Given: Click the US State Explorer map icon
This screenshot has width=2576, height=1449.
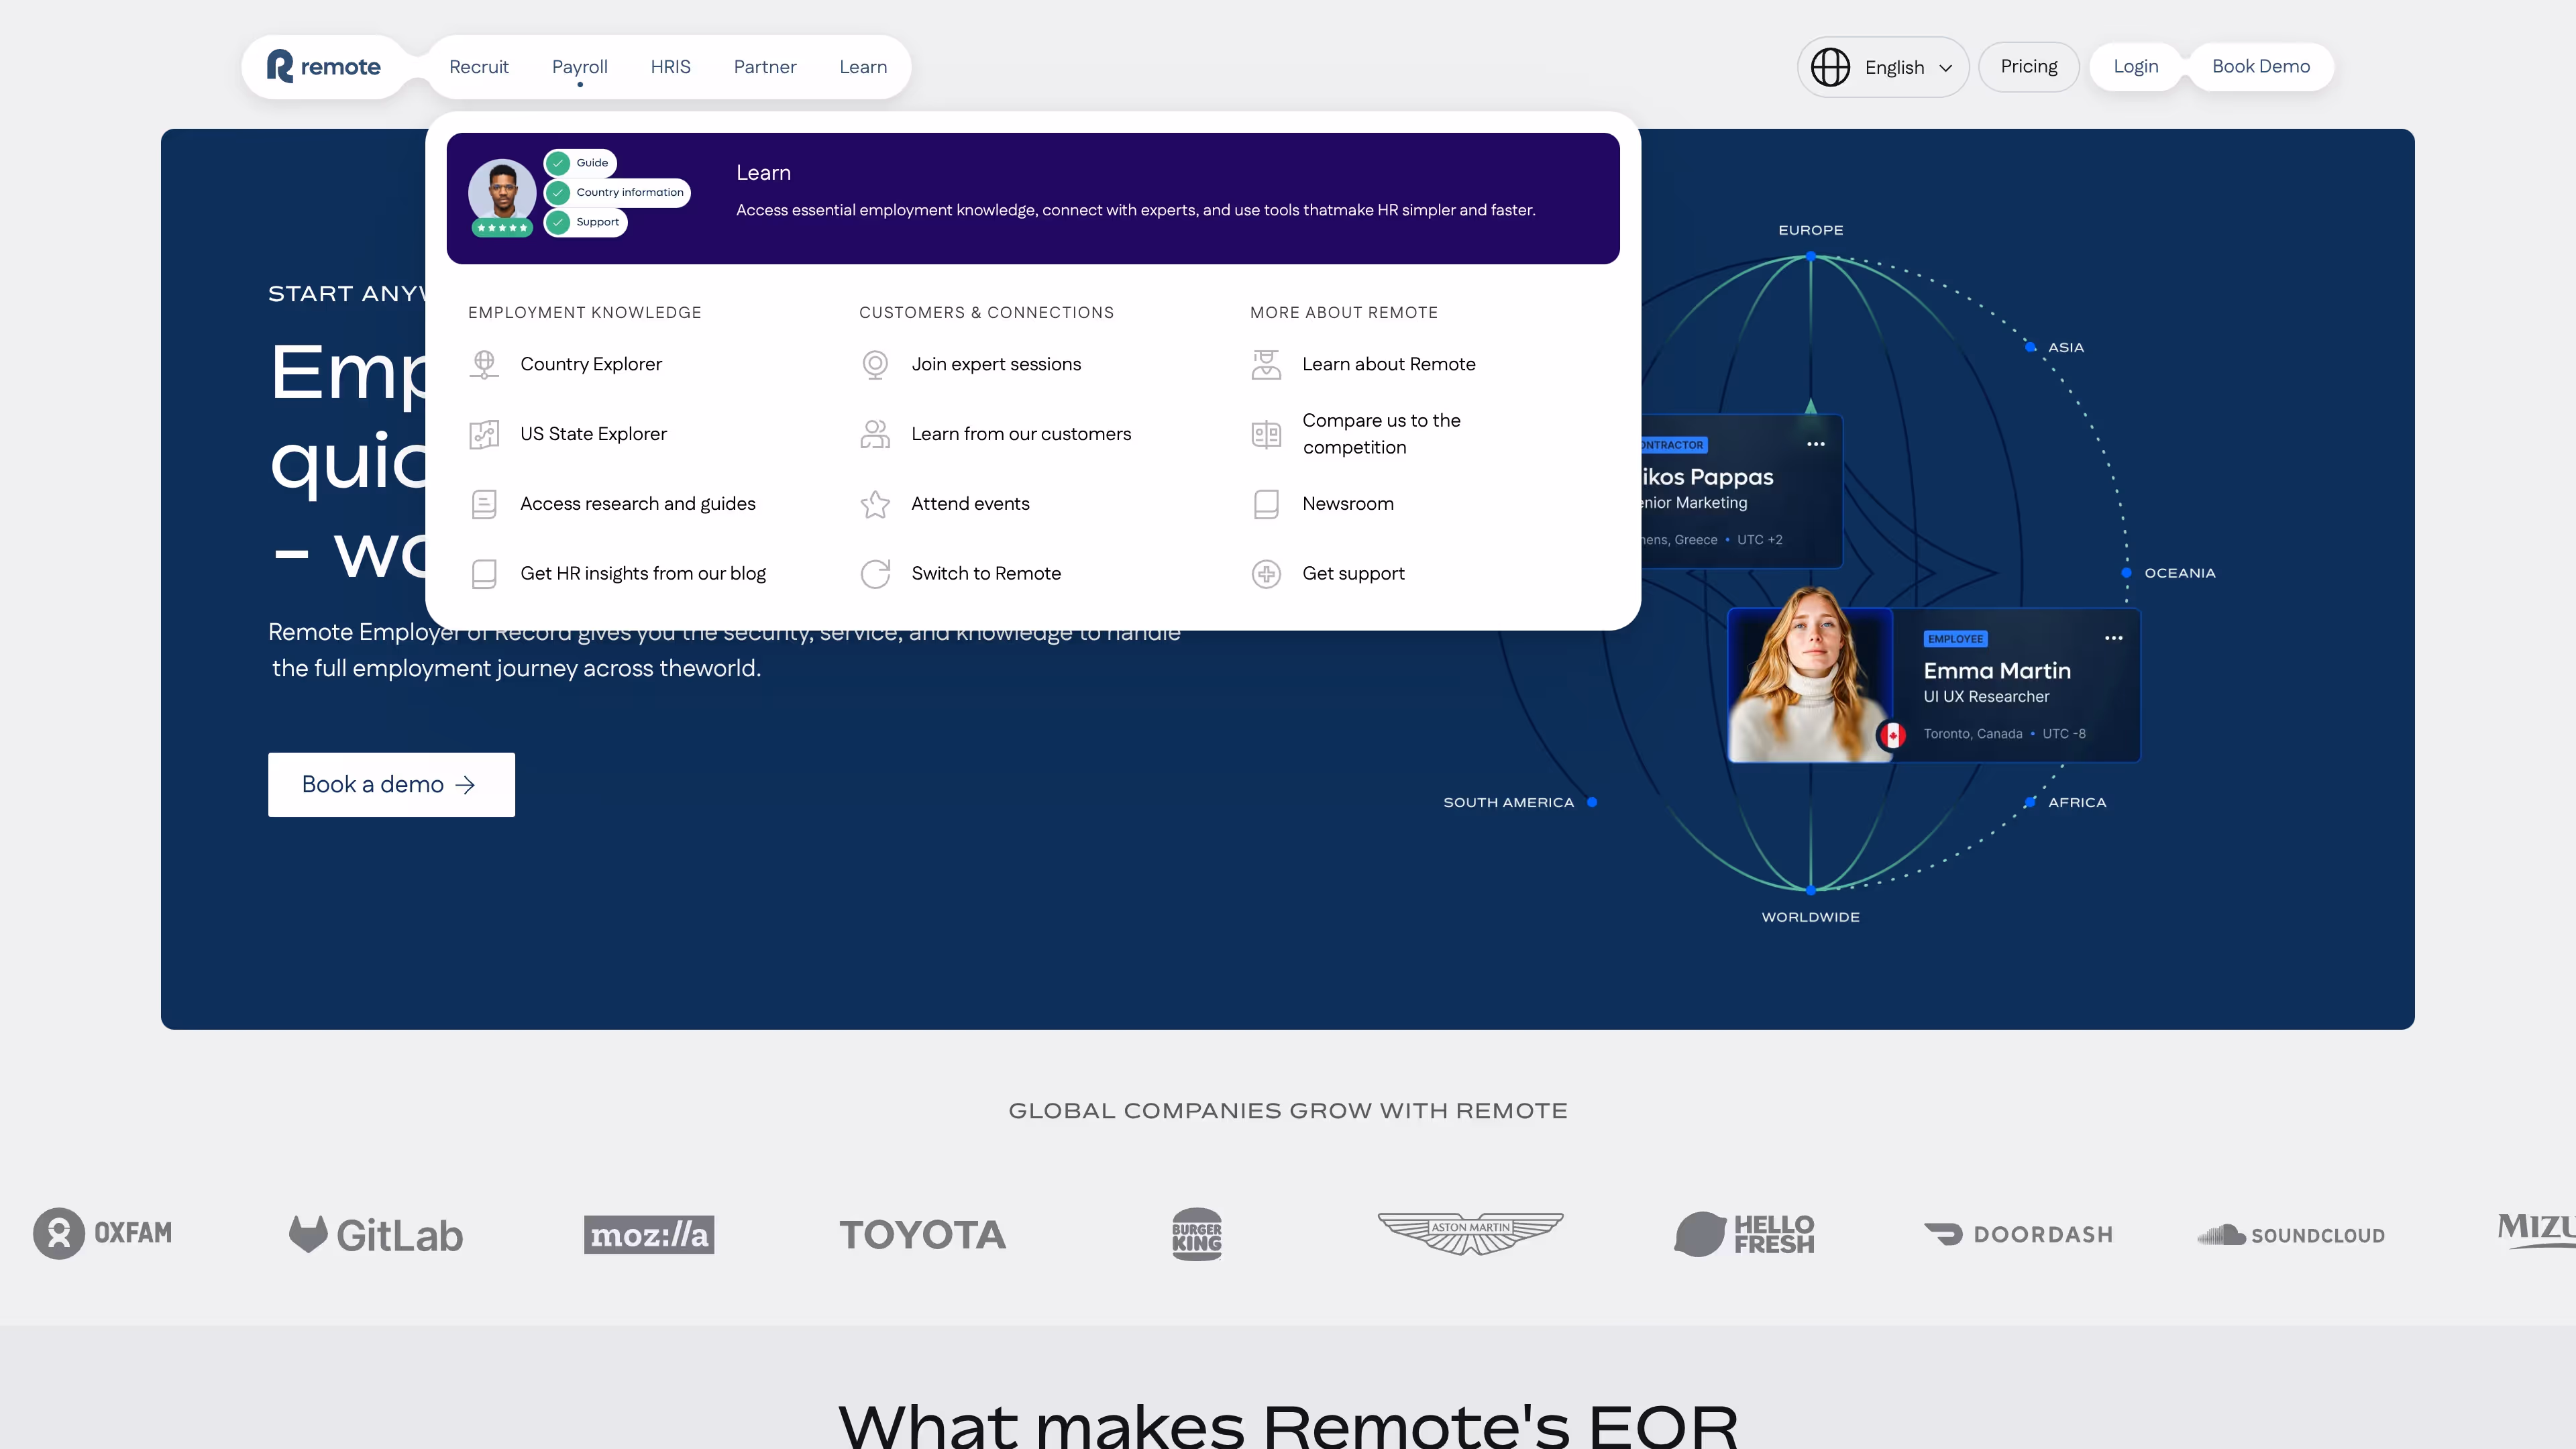Looking at the screenshot, I should (485, 434).
